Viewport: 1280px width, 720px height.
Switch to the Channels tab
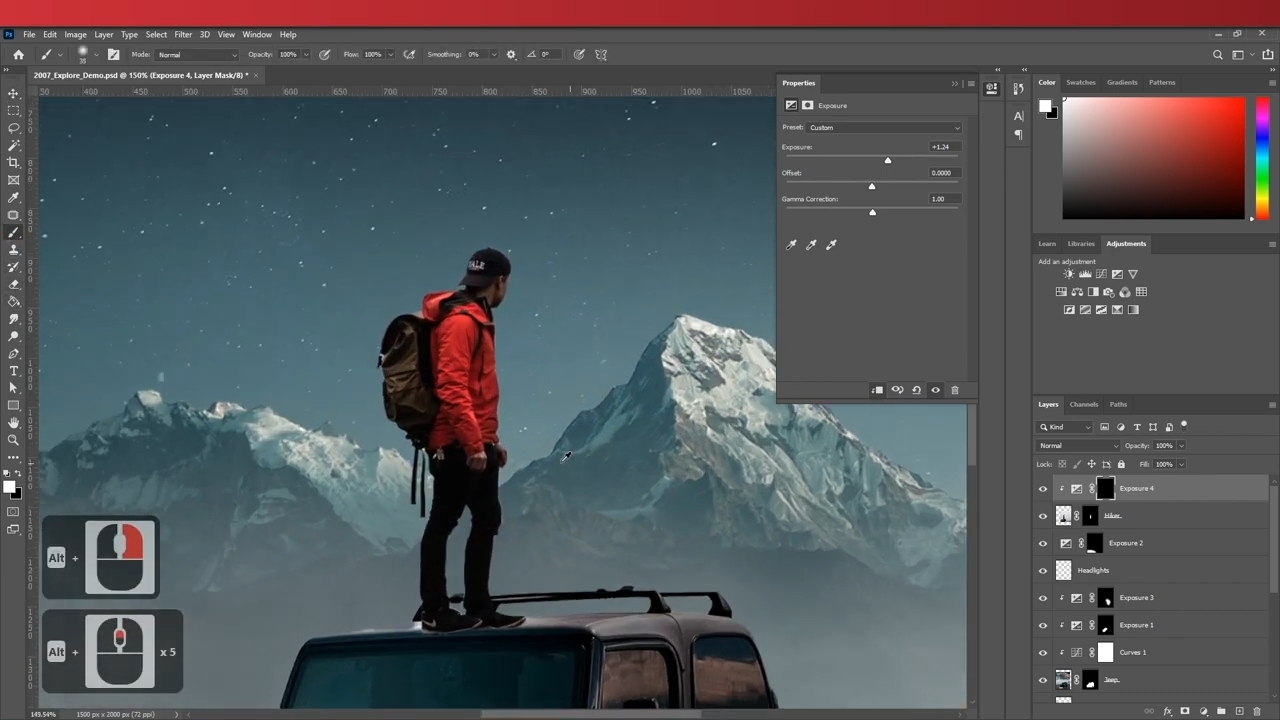pyautogui.click(x=1083, y=405)
